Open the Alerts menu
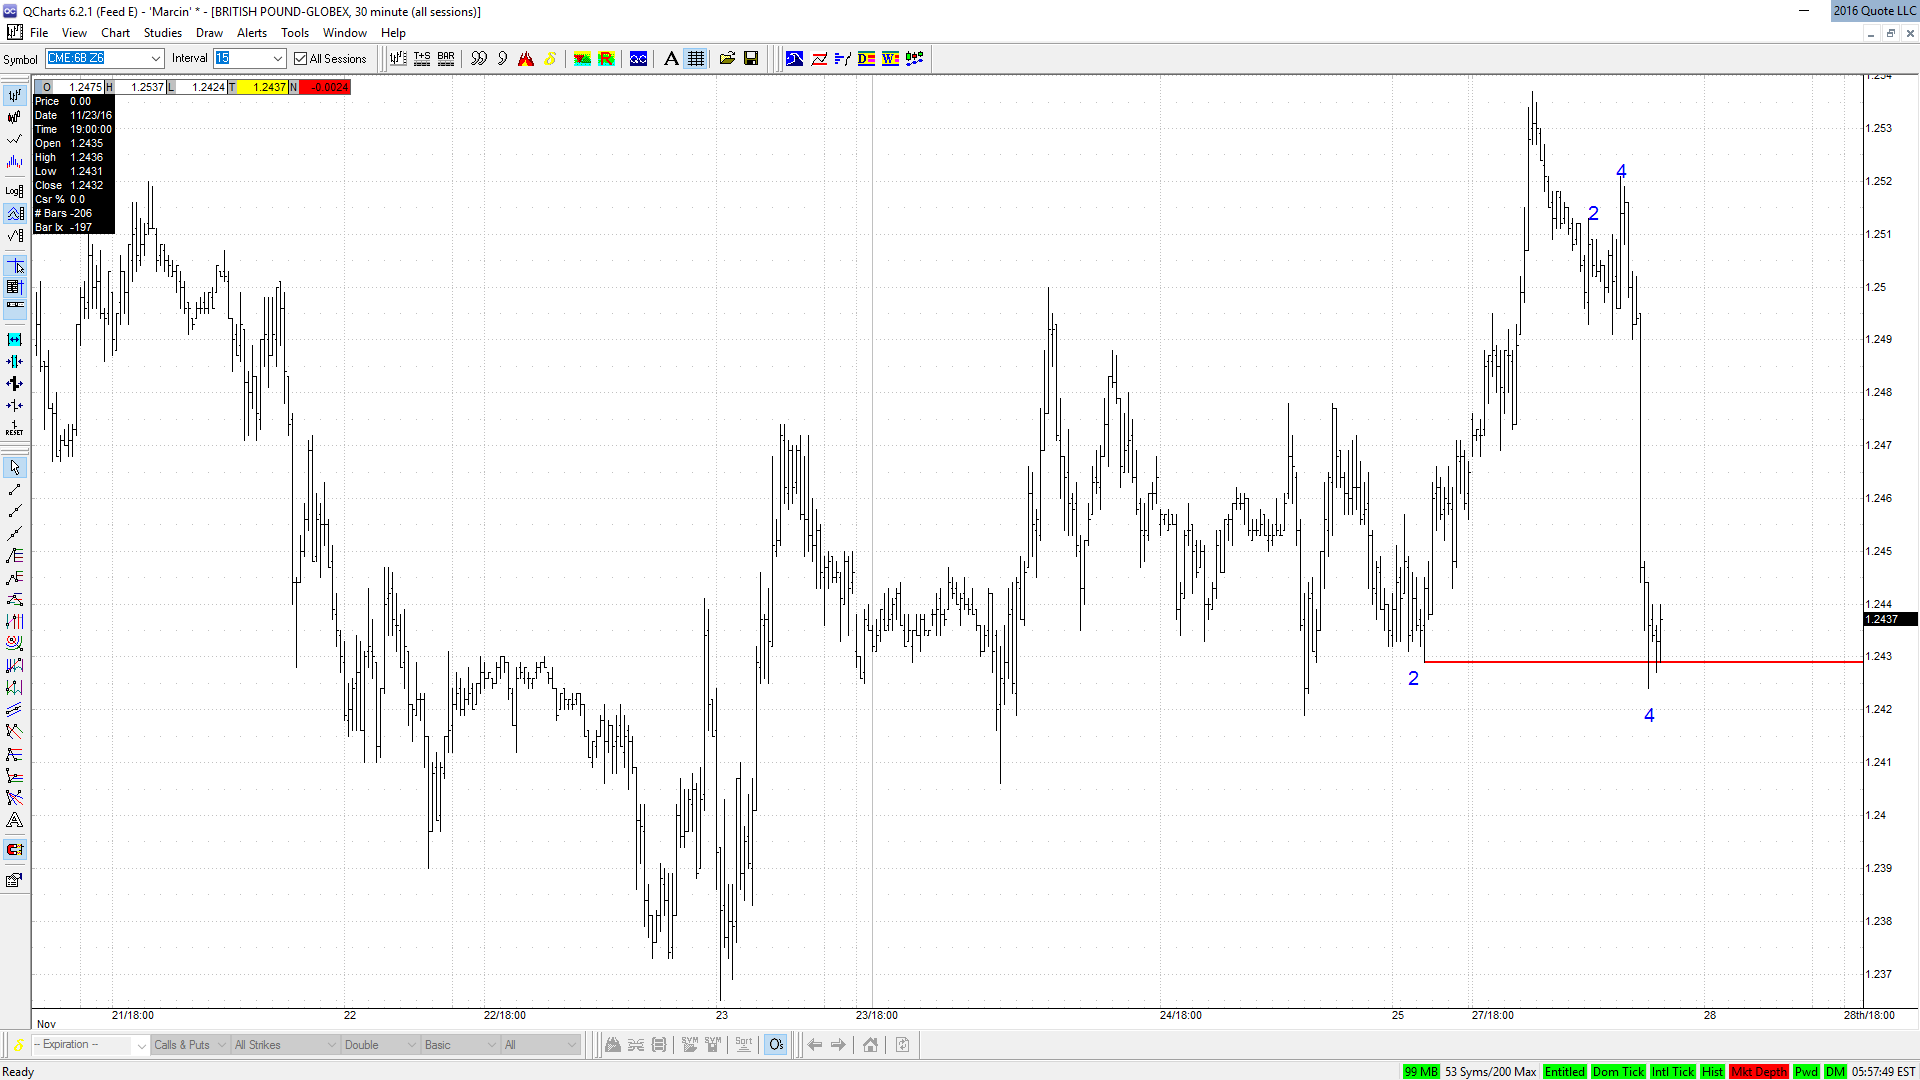Screen dimensions: 1920x1080 pyautogui.click(x=252, y=33)
